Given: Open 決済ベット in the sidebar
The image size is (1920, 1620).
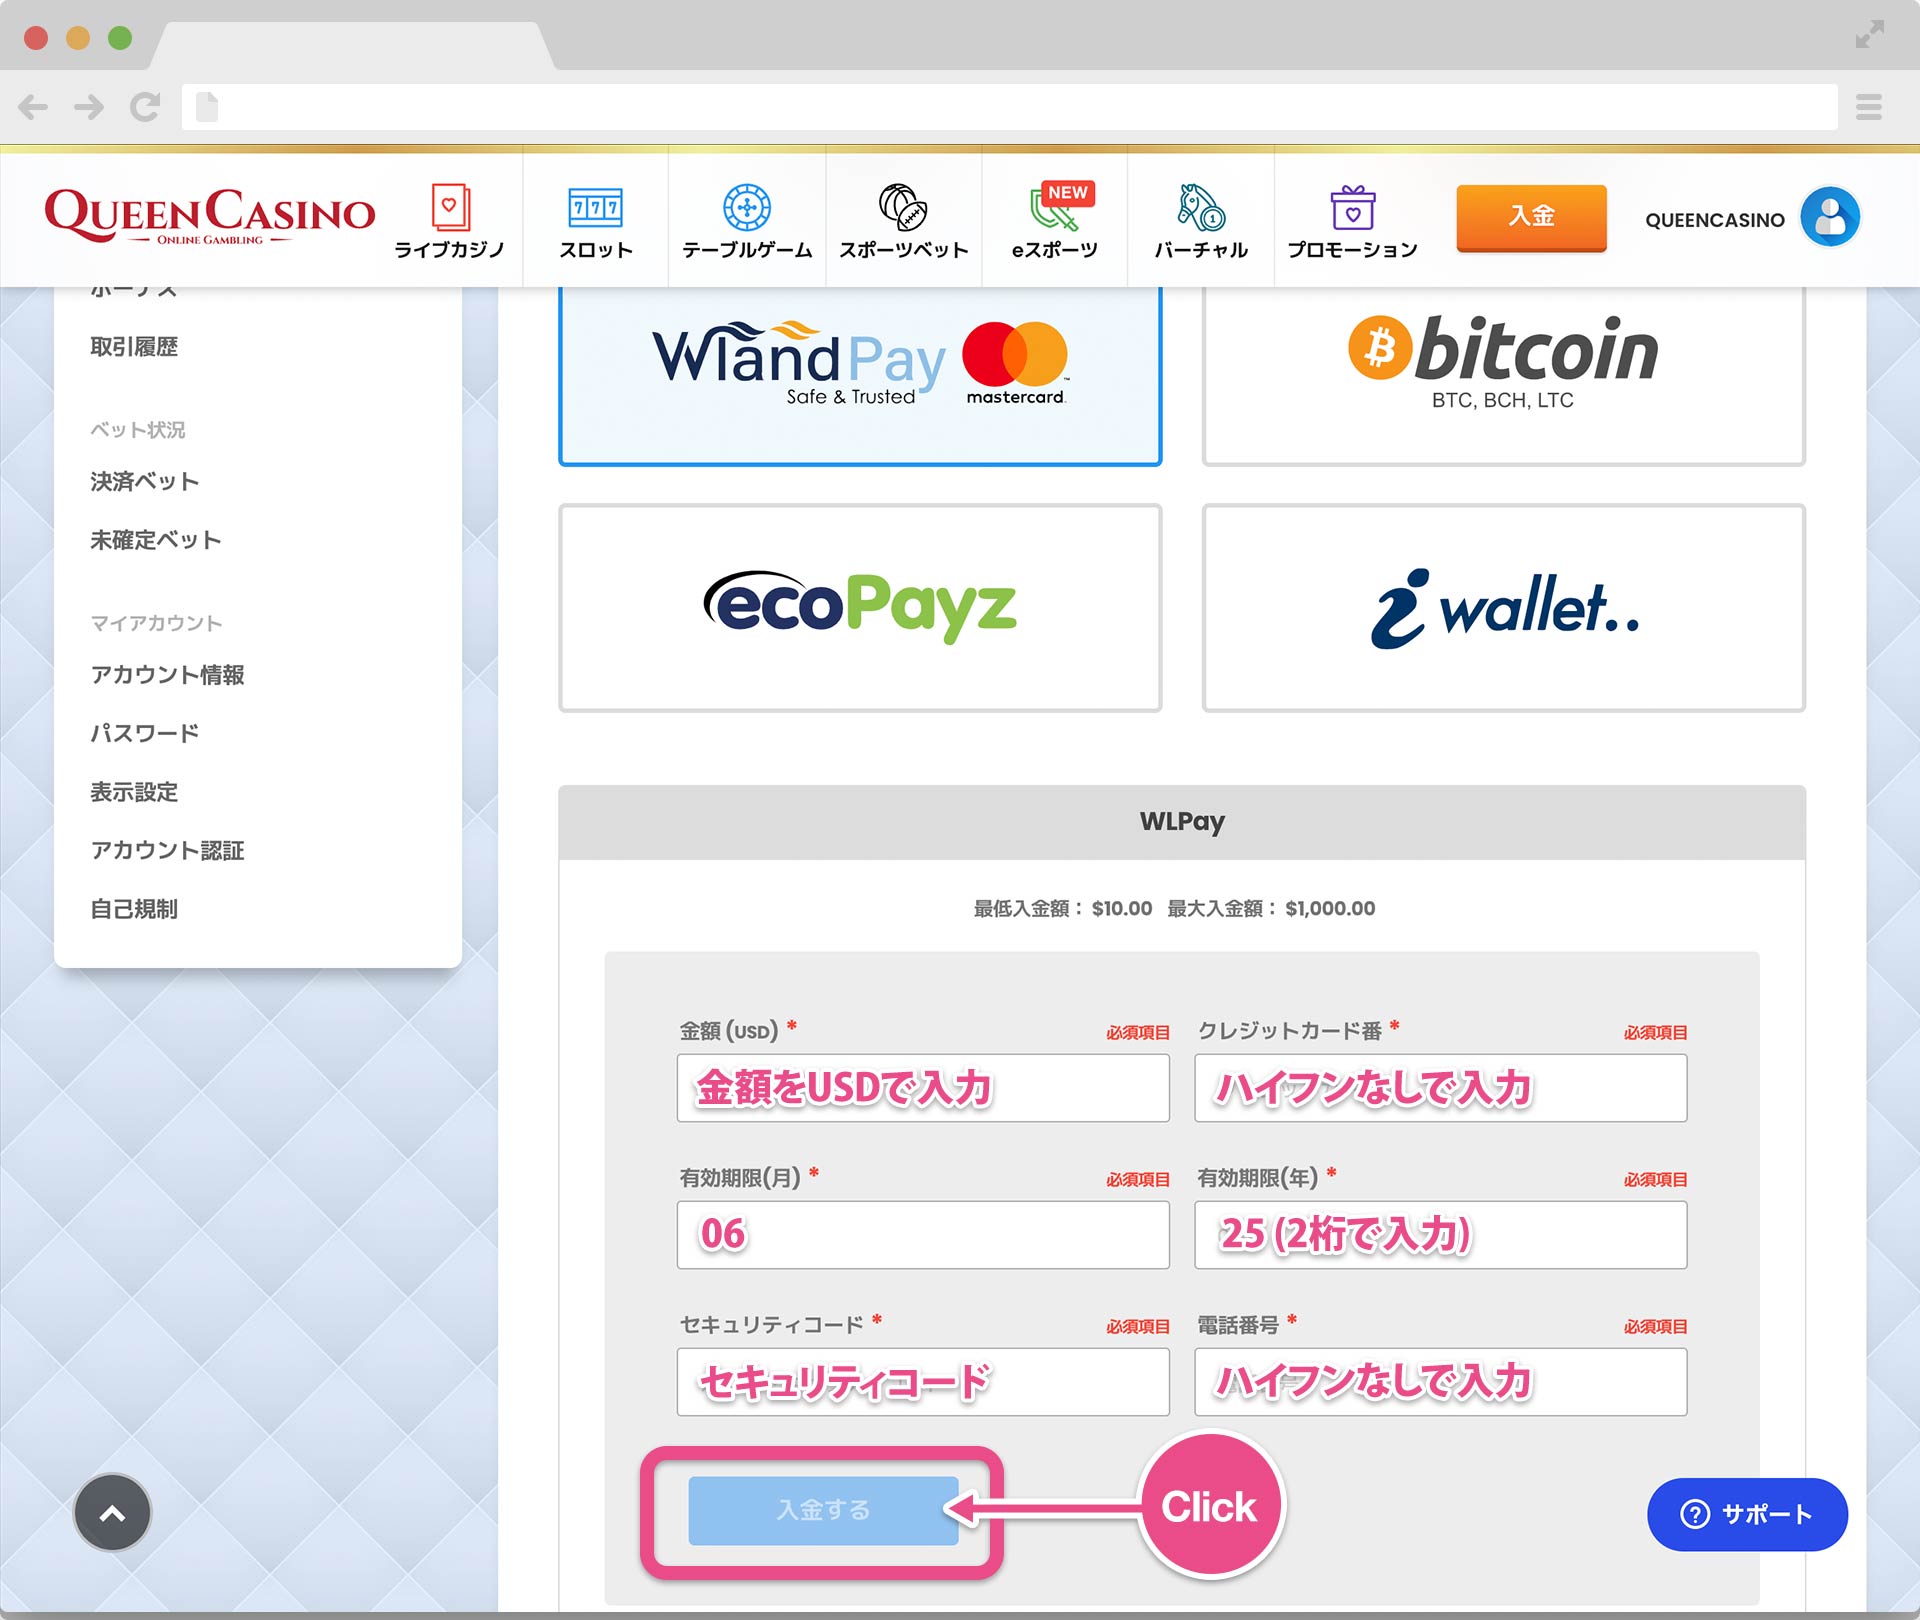Looking at the screenshot, I should point(145,482).
